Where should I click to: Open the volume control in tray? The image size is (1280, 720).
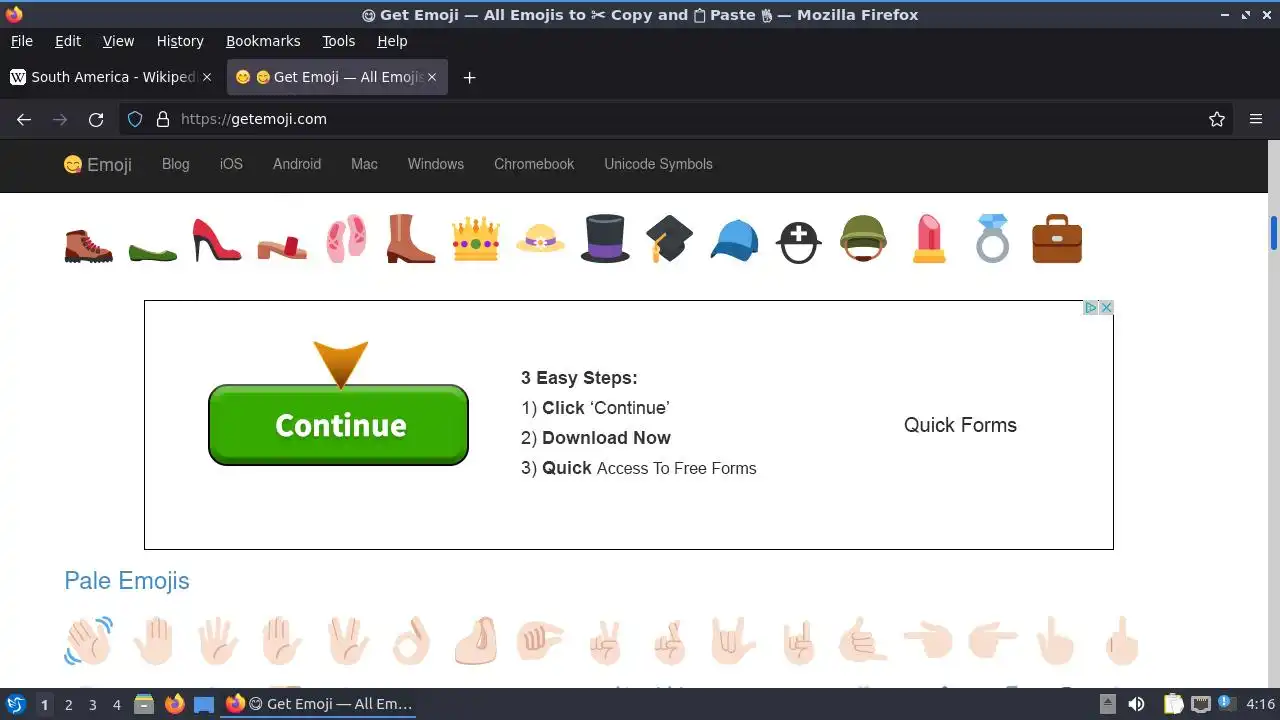[x=1136, y=705]
